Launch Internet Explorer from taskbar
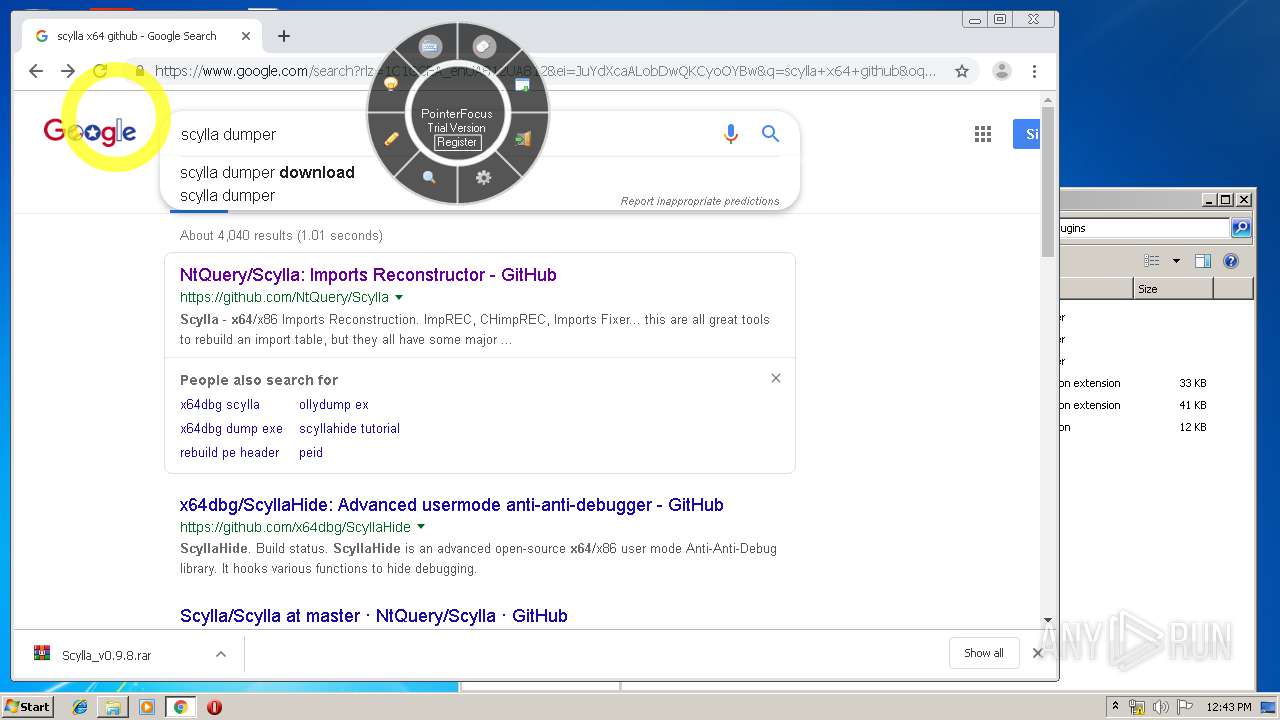This screenshot has height=720, width=1280. tap(80, 707)
